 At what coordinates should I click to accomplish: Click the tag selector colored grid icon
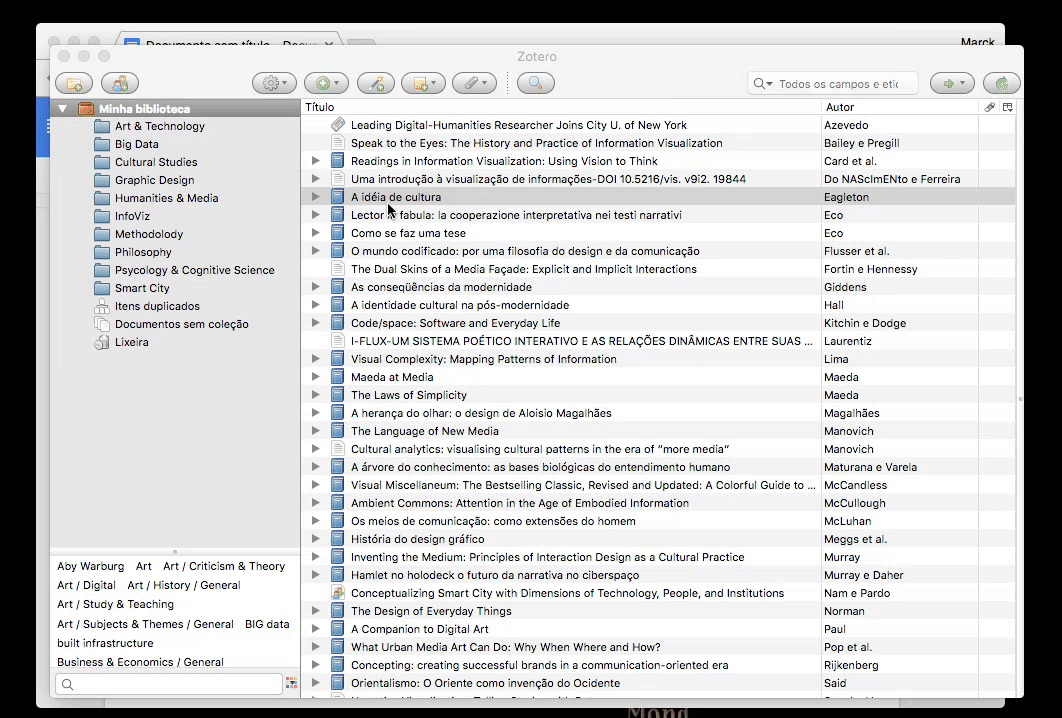[291, 683]
